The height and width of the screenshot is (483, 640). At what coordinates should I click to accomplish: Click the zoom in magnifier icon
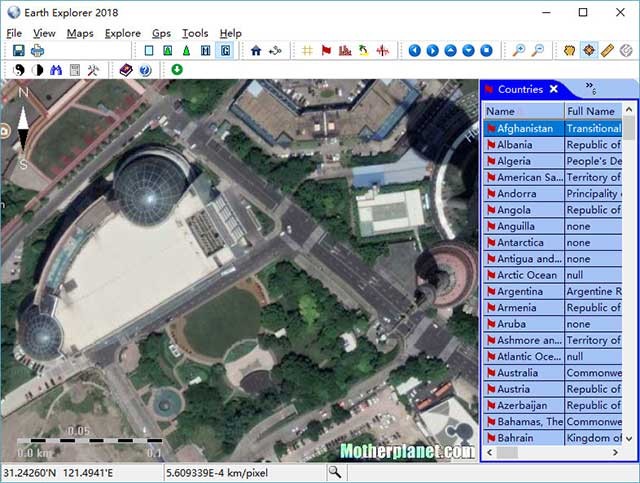(518, 50)
